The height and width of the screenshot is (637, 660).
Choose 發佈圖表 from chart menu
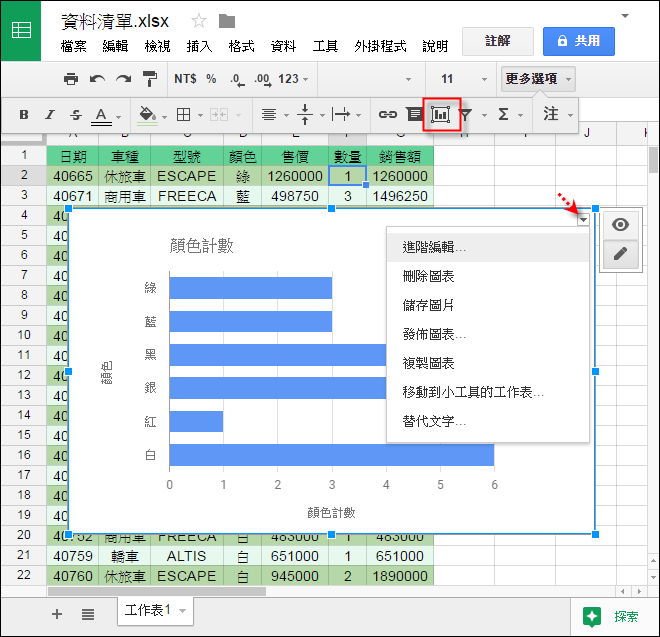click(487, 334)
